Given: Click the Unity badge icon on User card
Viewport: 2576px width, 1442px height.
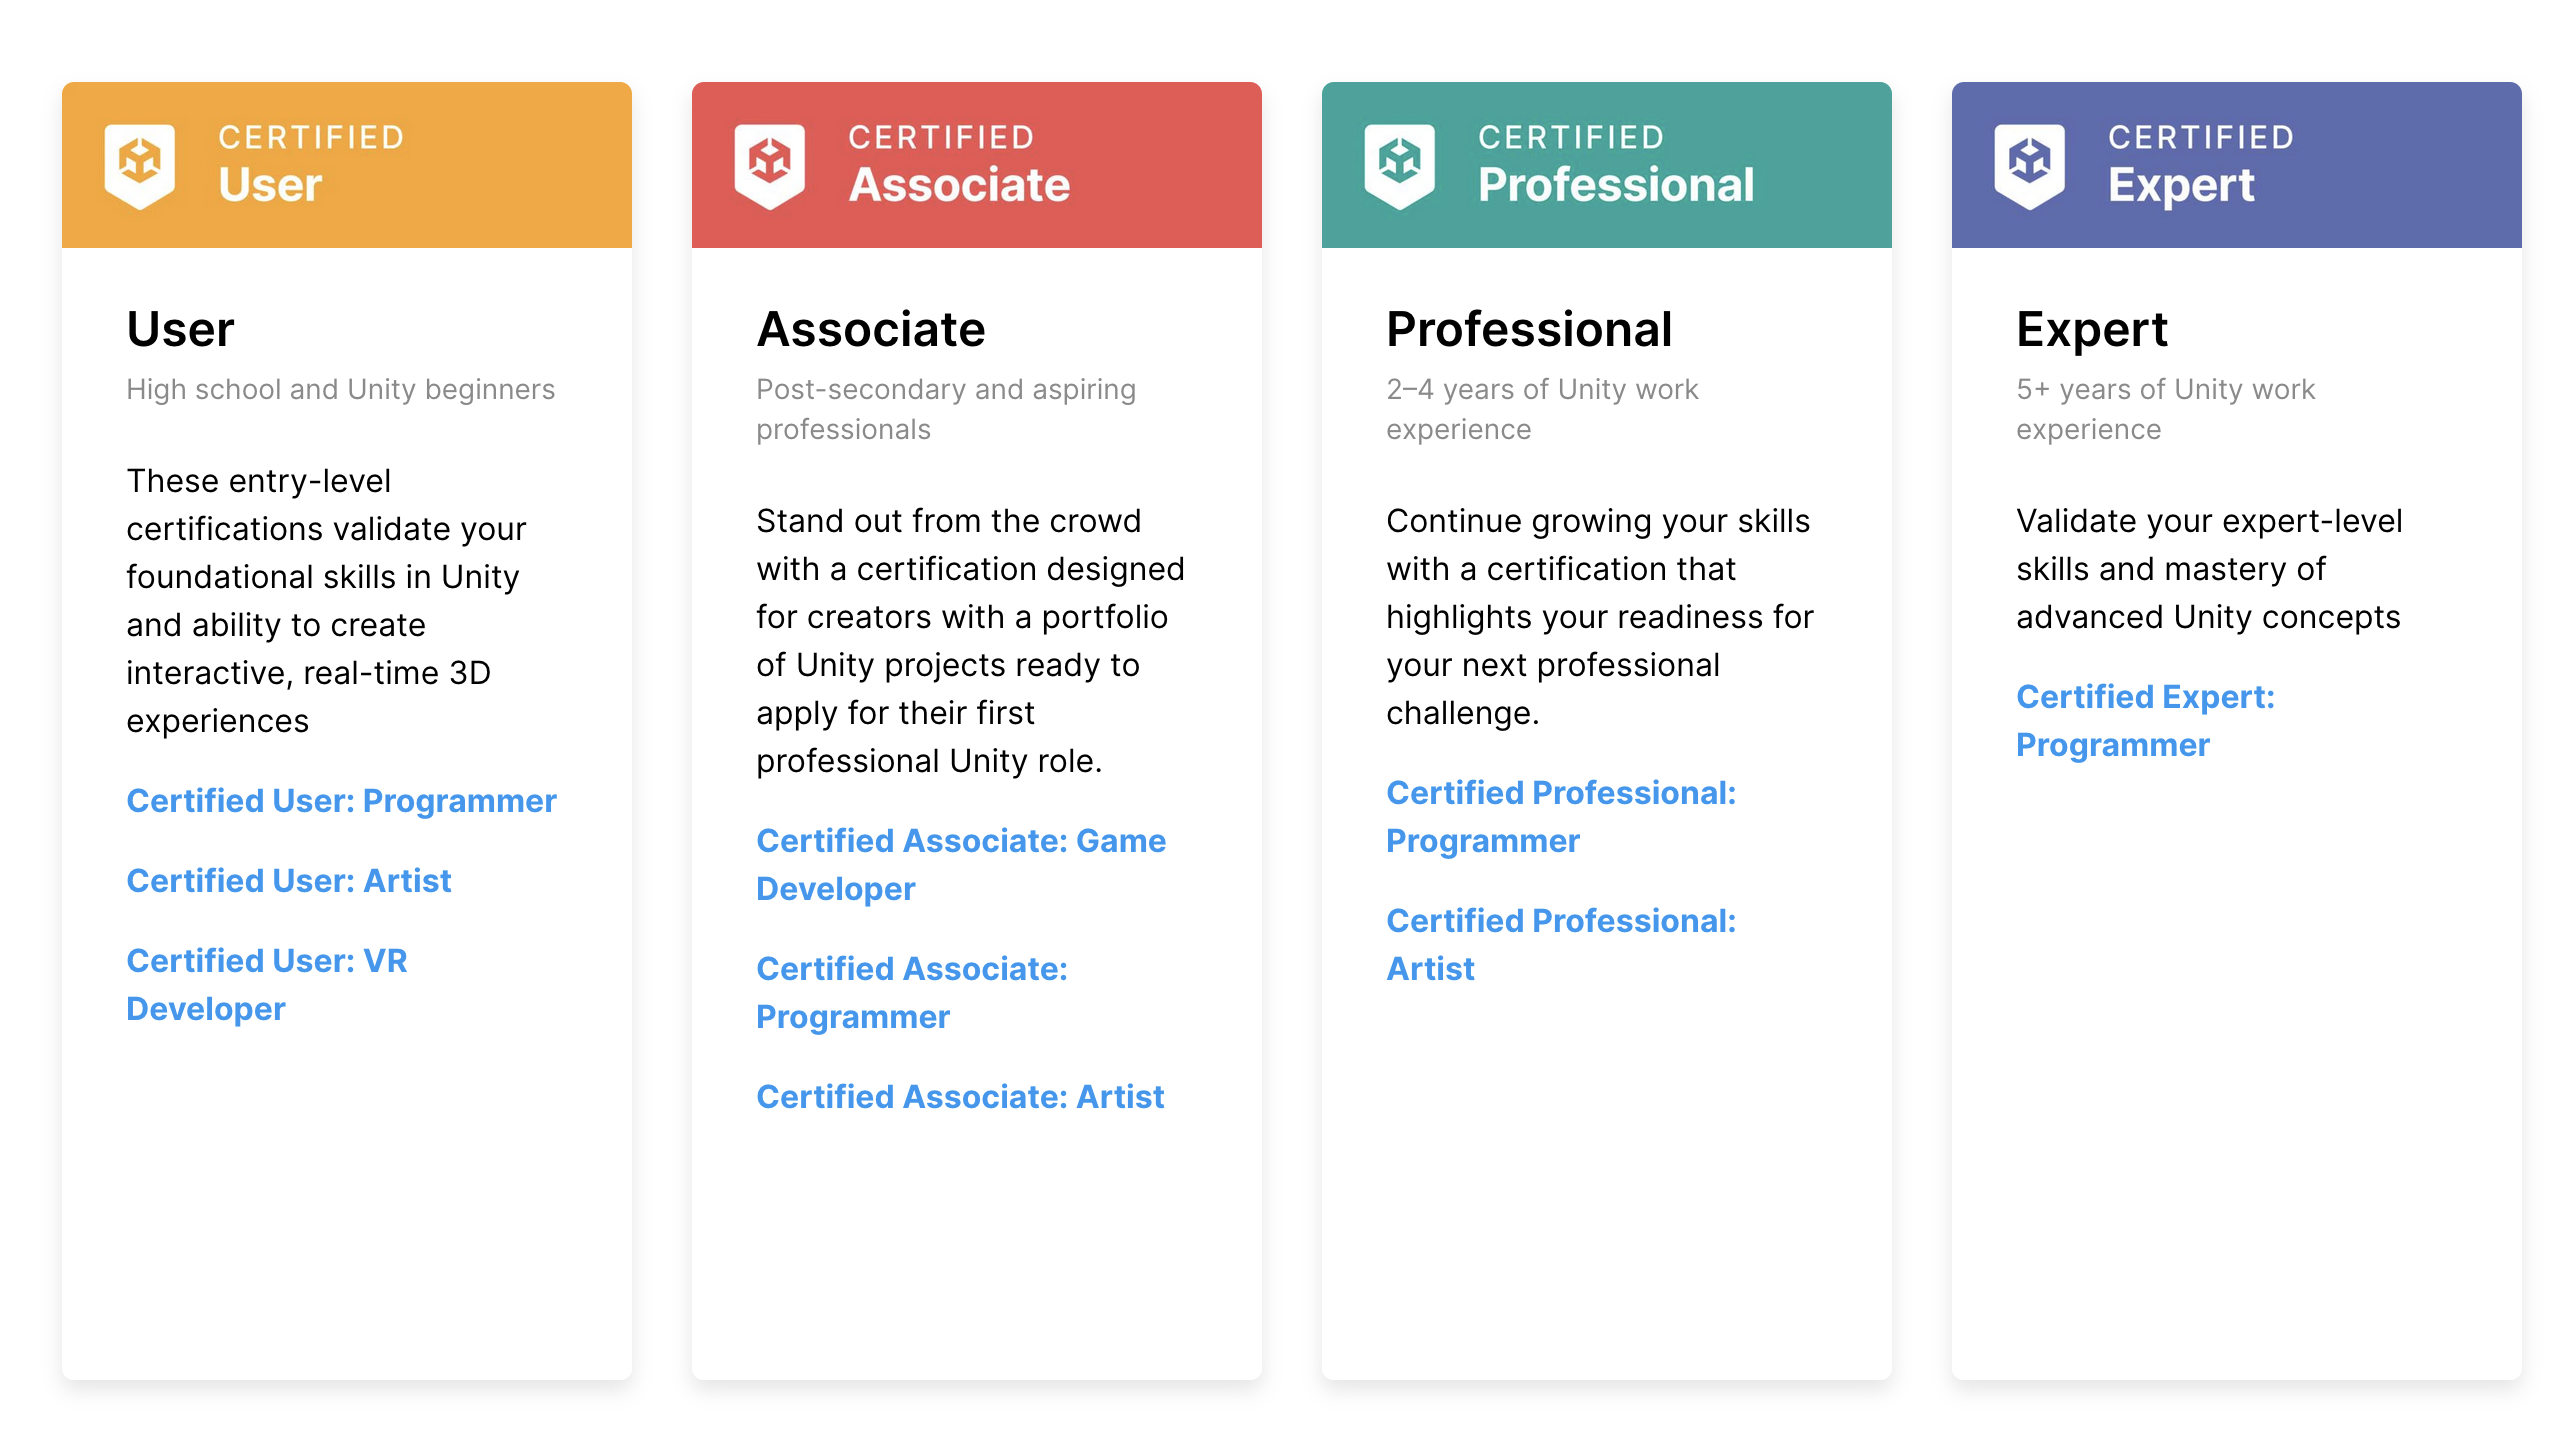Looking at the screenshot, I should coord(140,164).
